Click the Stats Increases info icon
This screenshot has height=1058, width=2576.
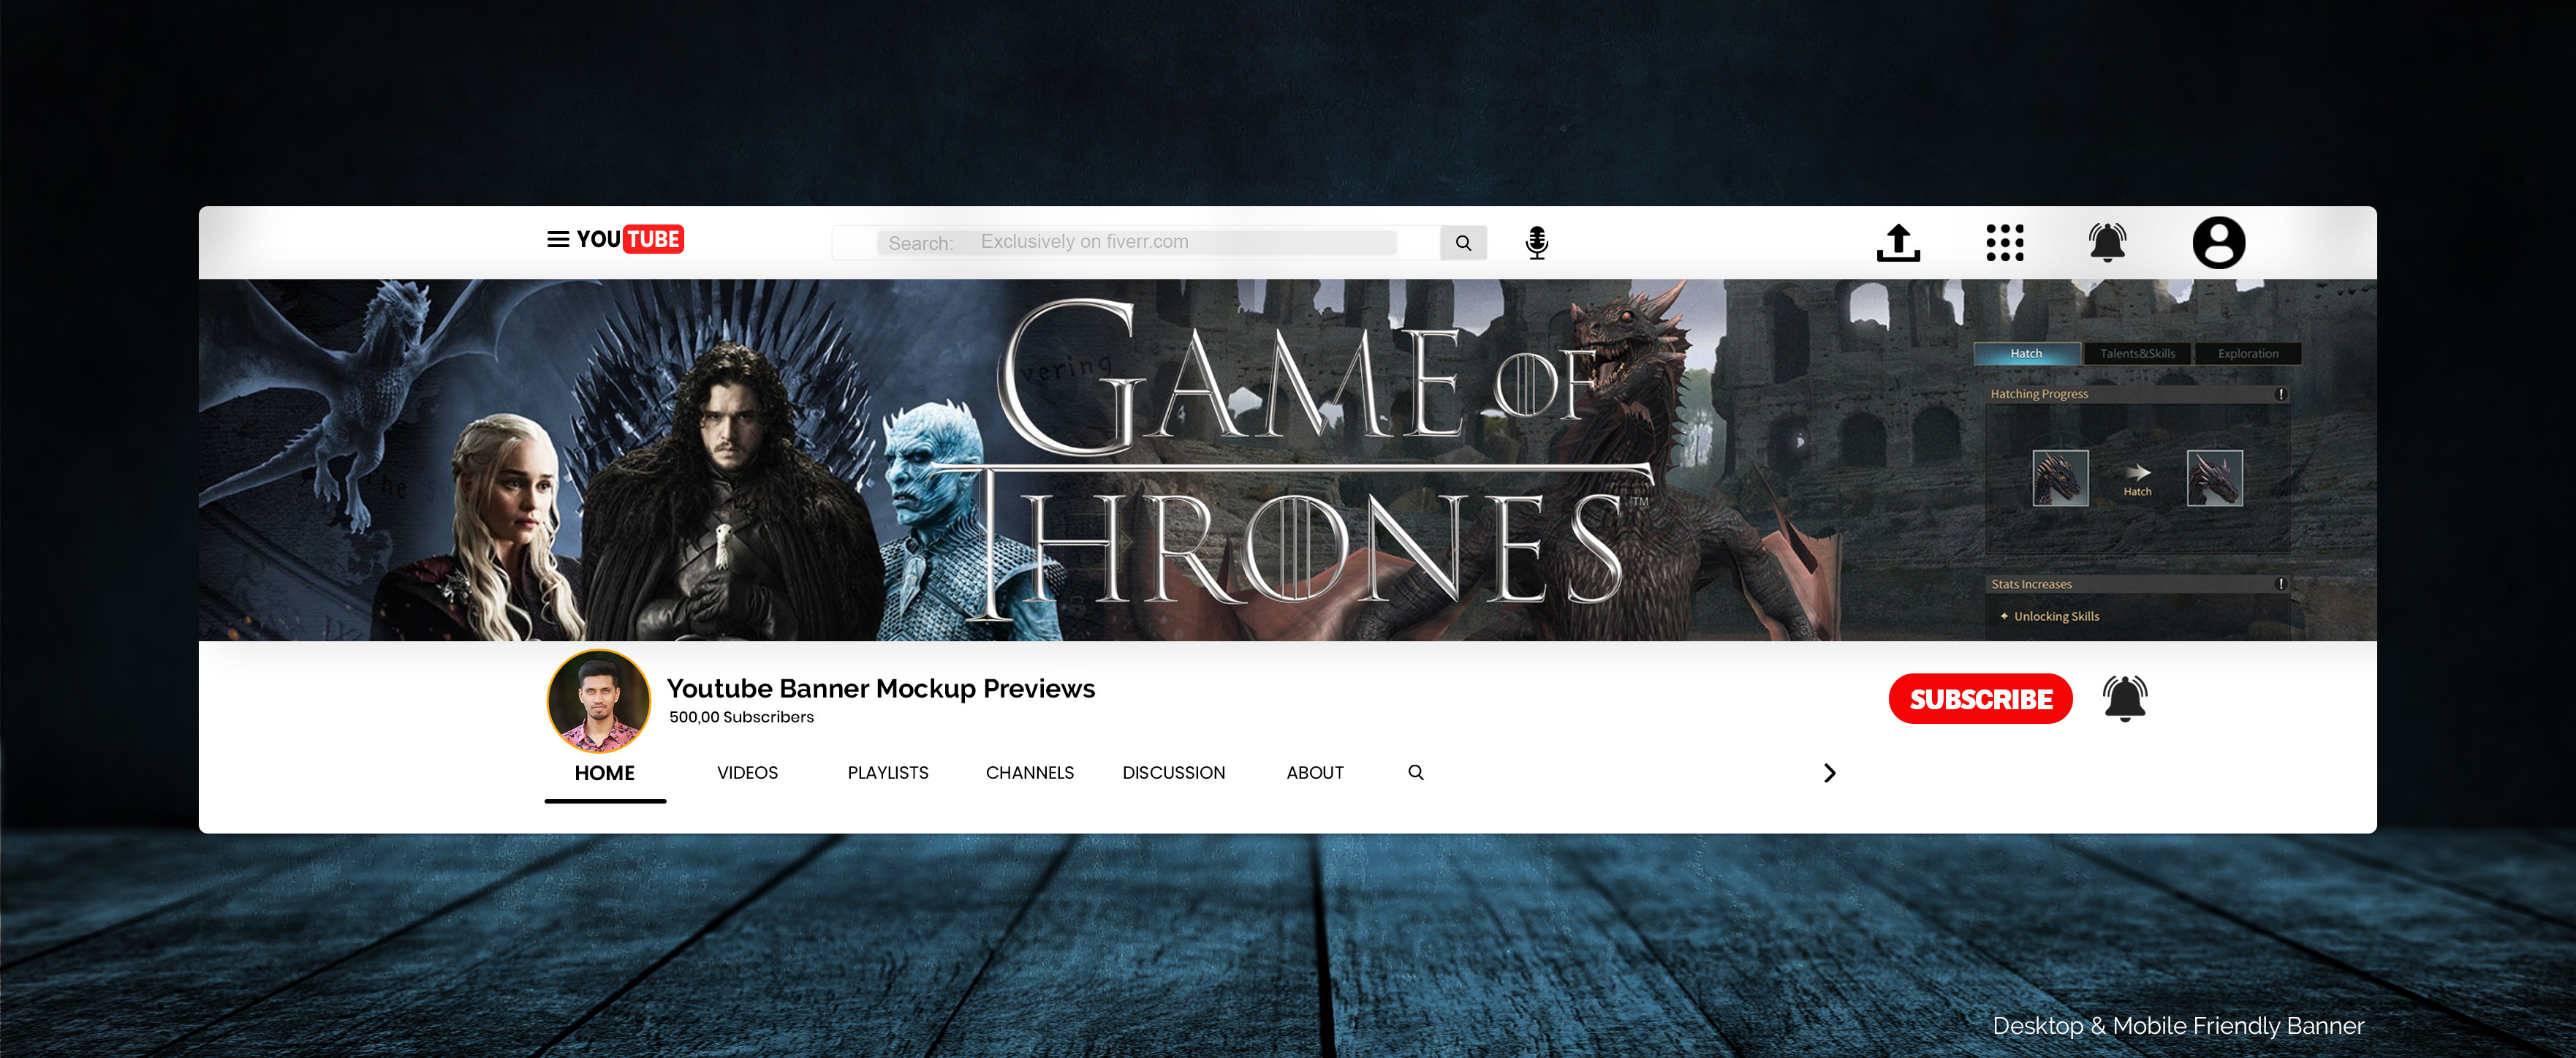(x=2281, y=584)
